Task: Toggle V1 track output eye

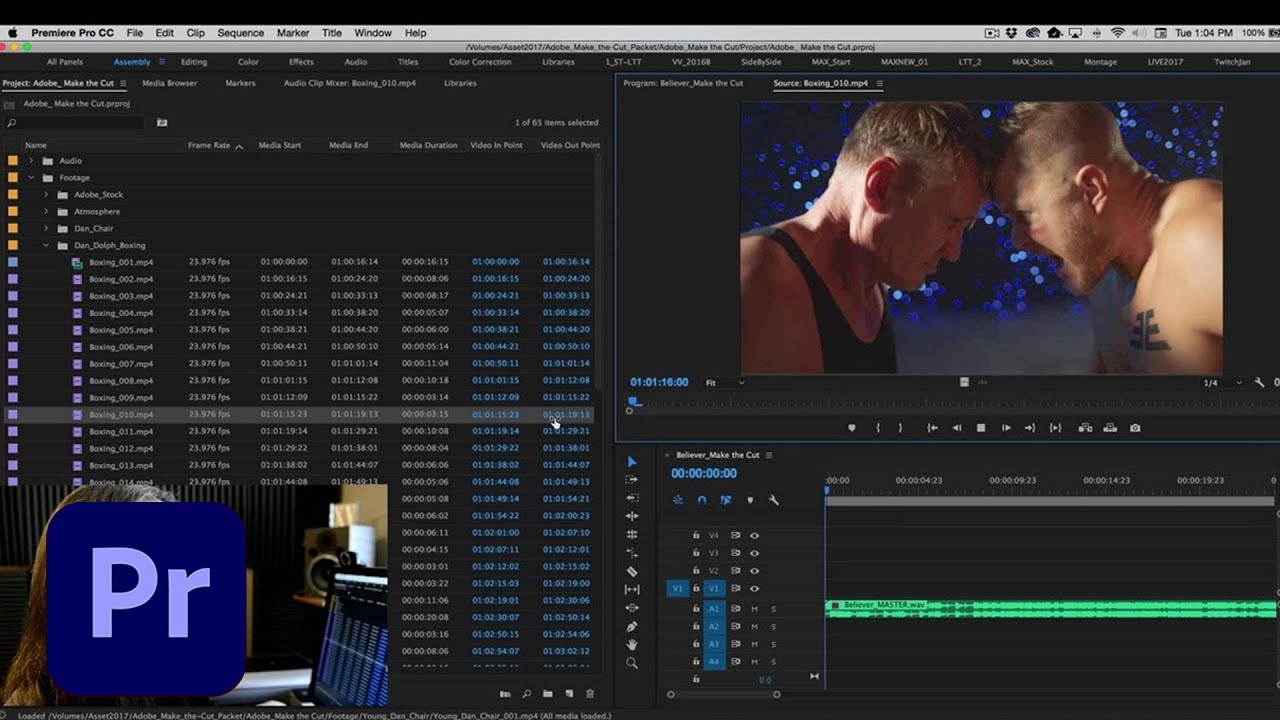Action: click(x=754, y=589)
